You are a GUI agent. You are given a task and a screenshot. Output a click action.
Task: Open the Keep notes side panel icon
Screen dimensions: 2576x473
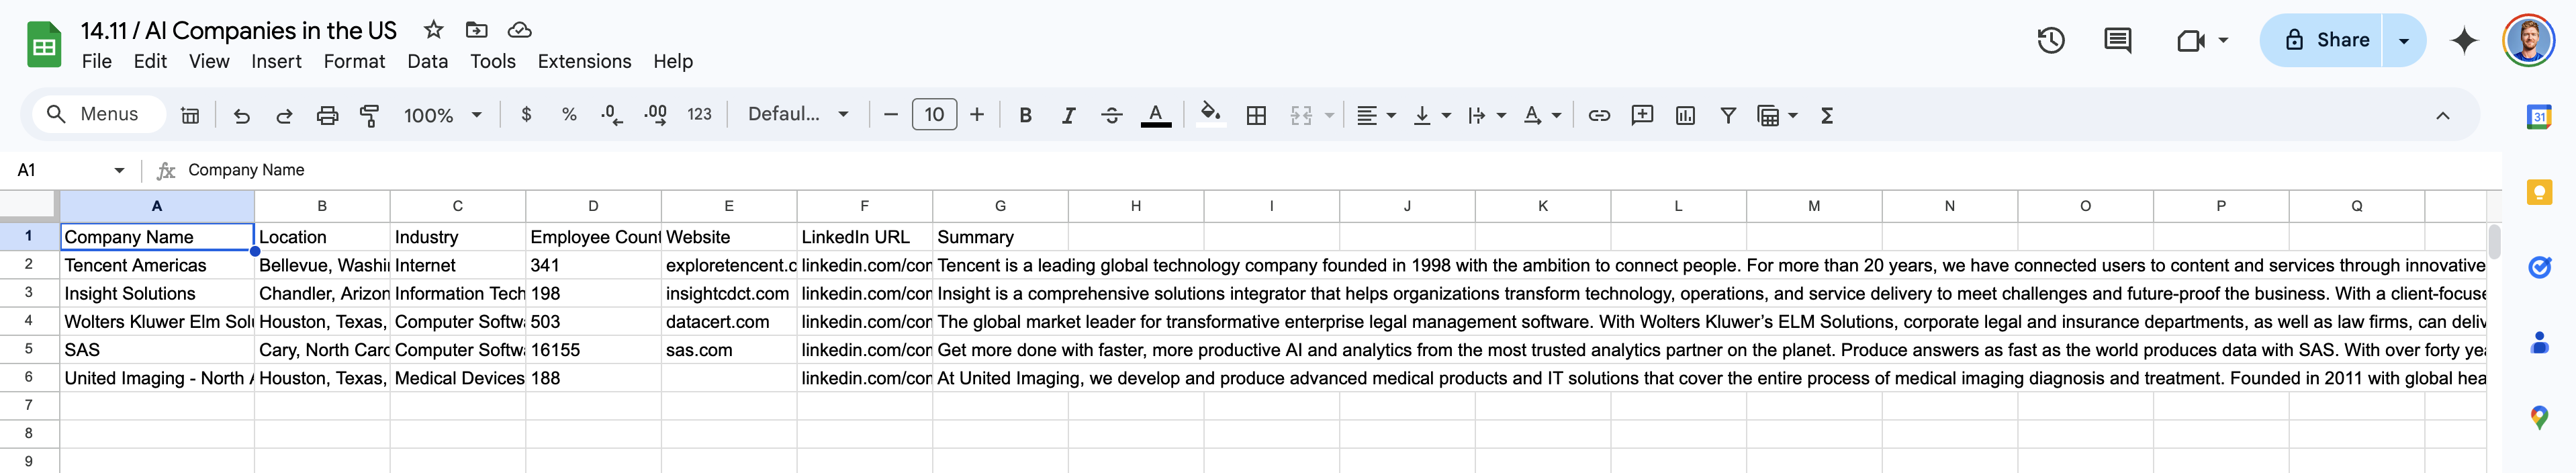coord(2538,191)
